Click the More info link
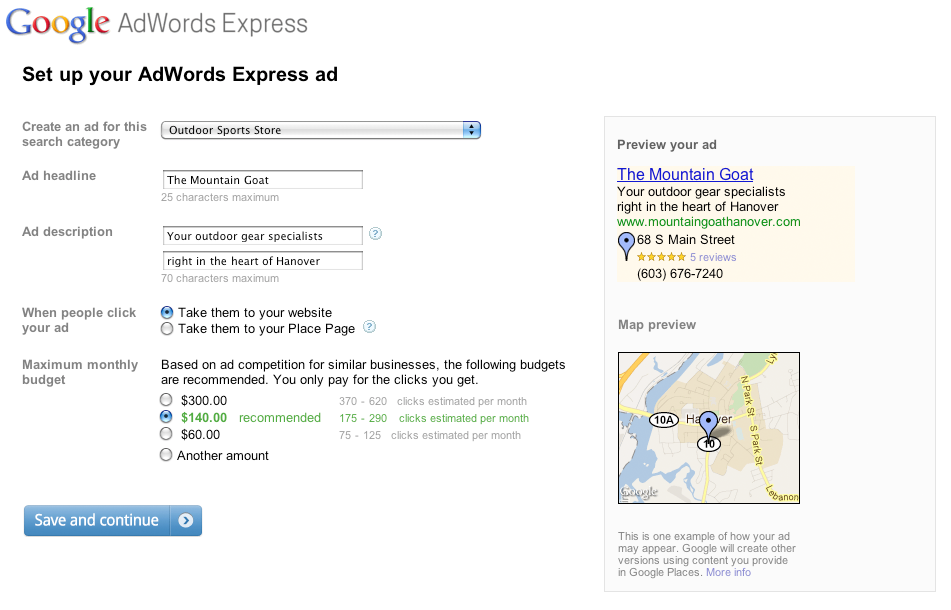The width and height of the screenshot is (951, 610). (728, 572)
